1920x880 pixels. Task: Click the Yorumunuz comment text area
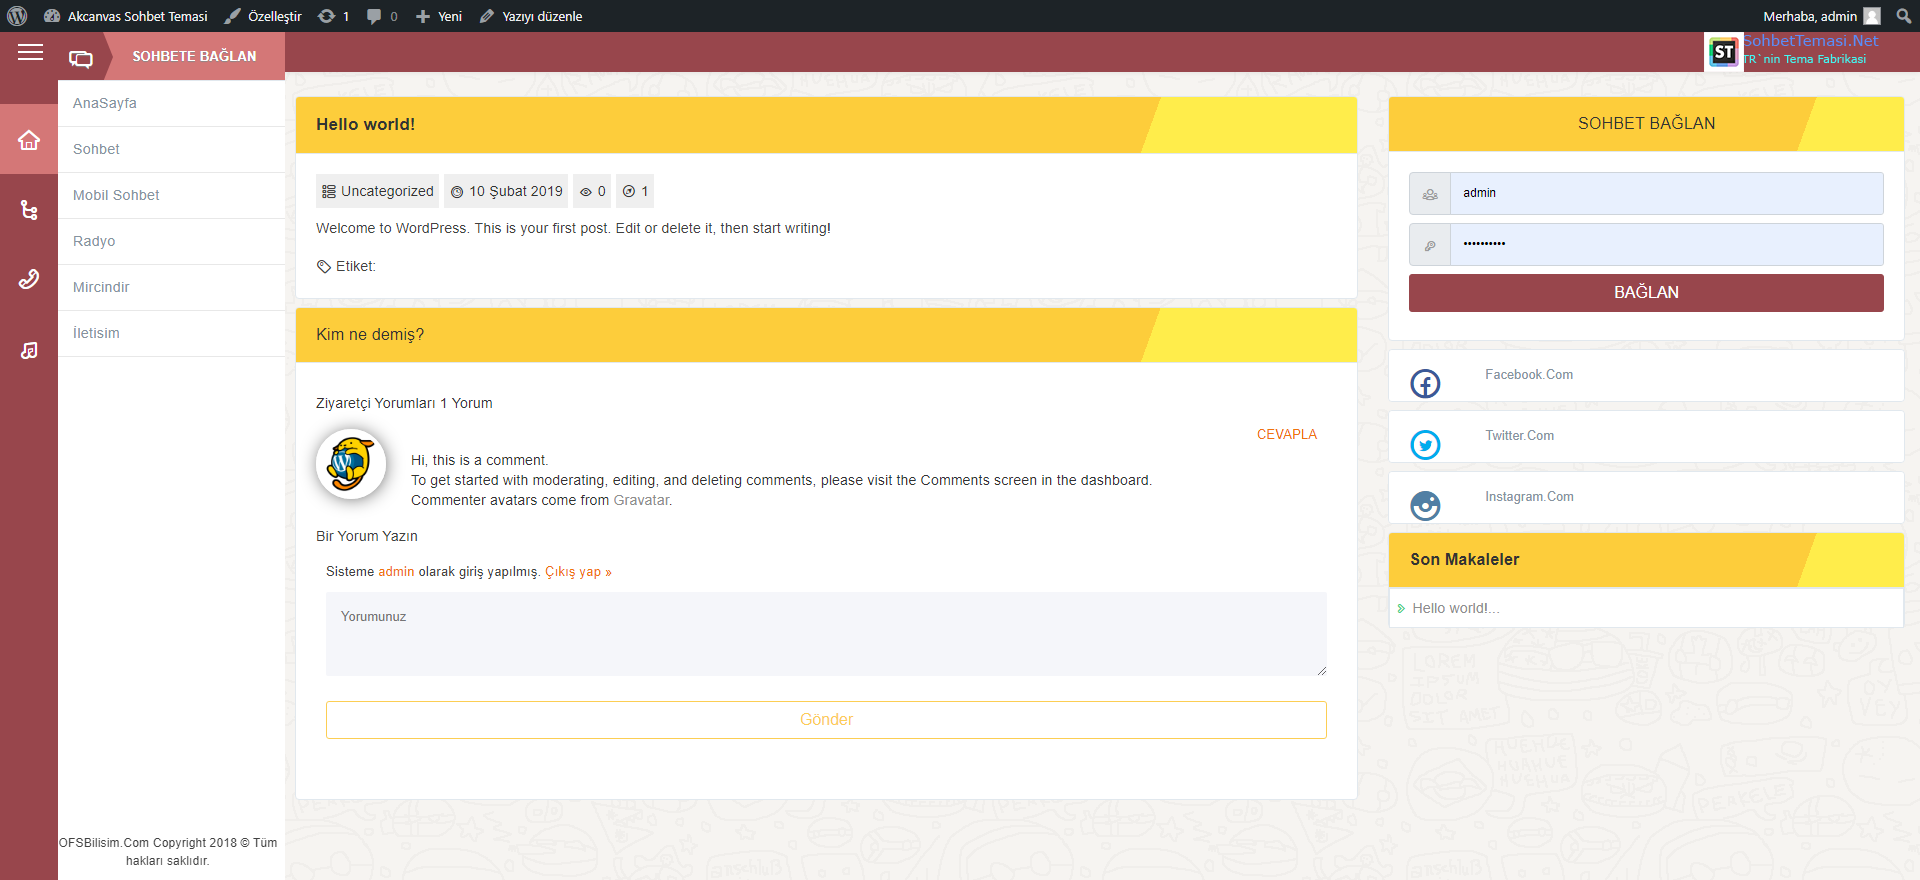coord(826,634)
